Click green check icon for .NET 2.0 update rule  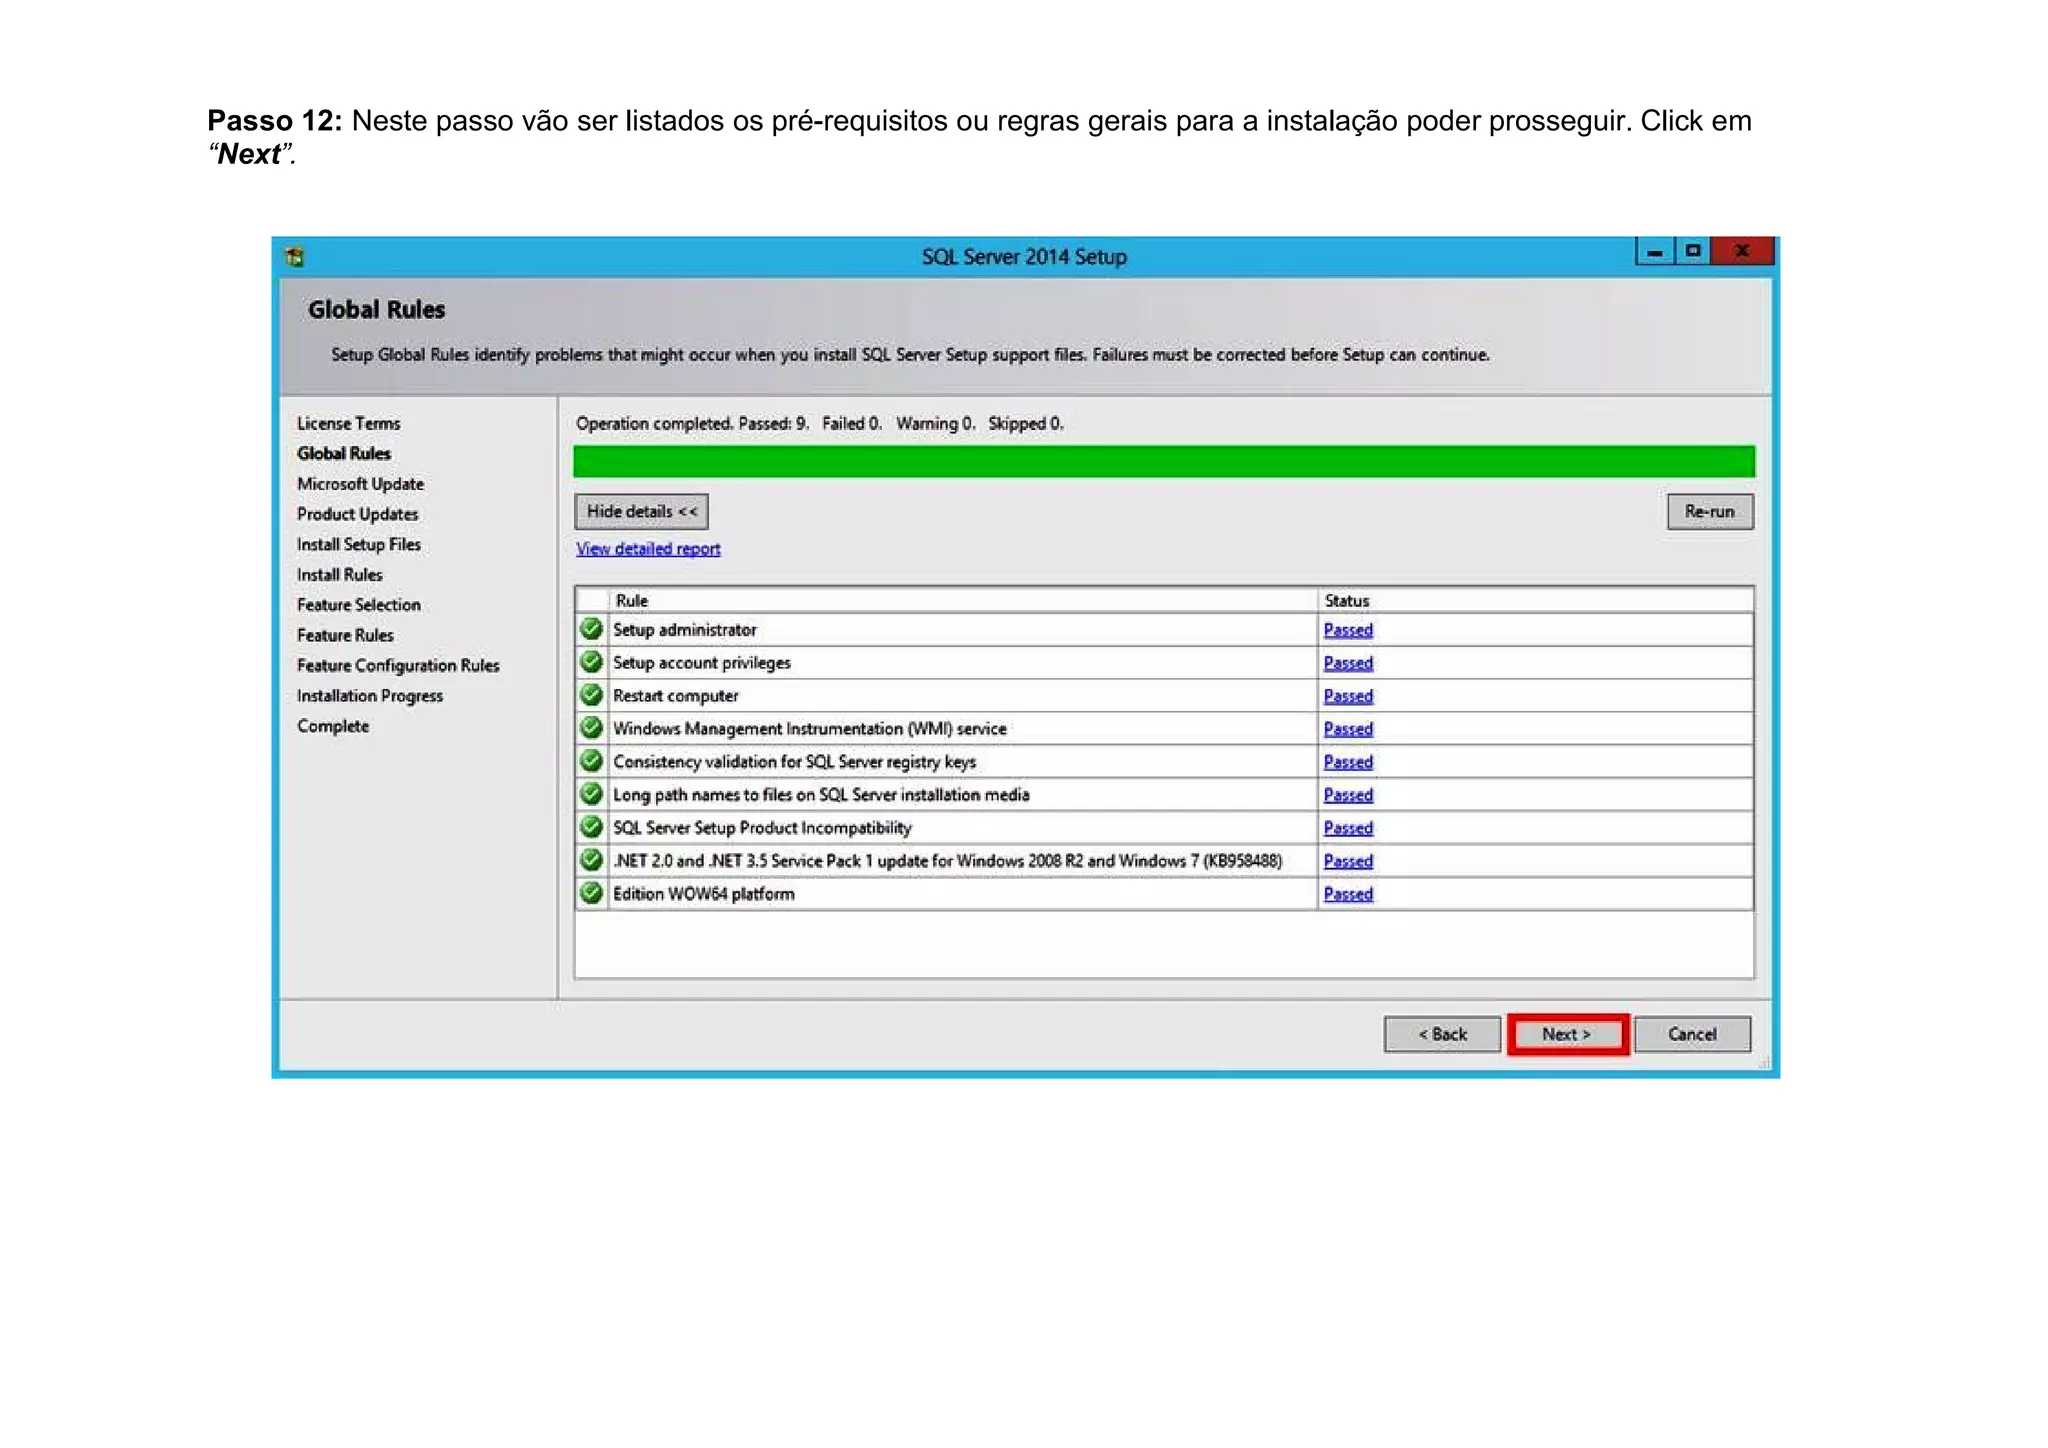click(x=591, y=860)
